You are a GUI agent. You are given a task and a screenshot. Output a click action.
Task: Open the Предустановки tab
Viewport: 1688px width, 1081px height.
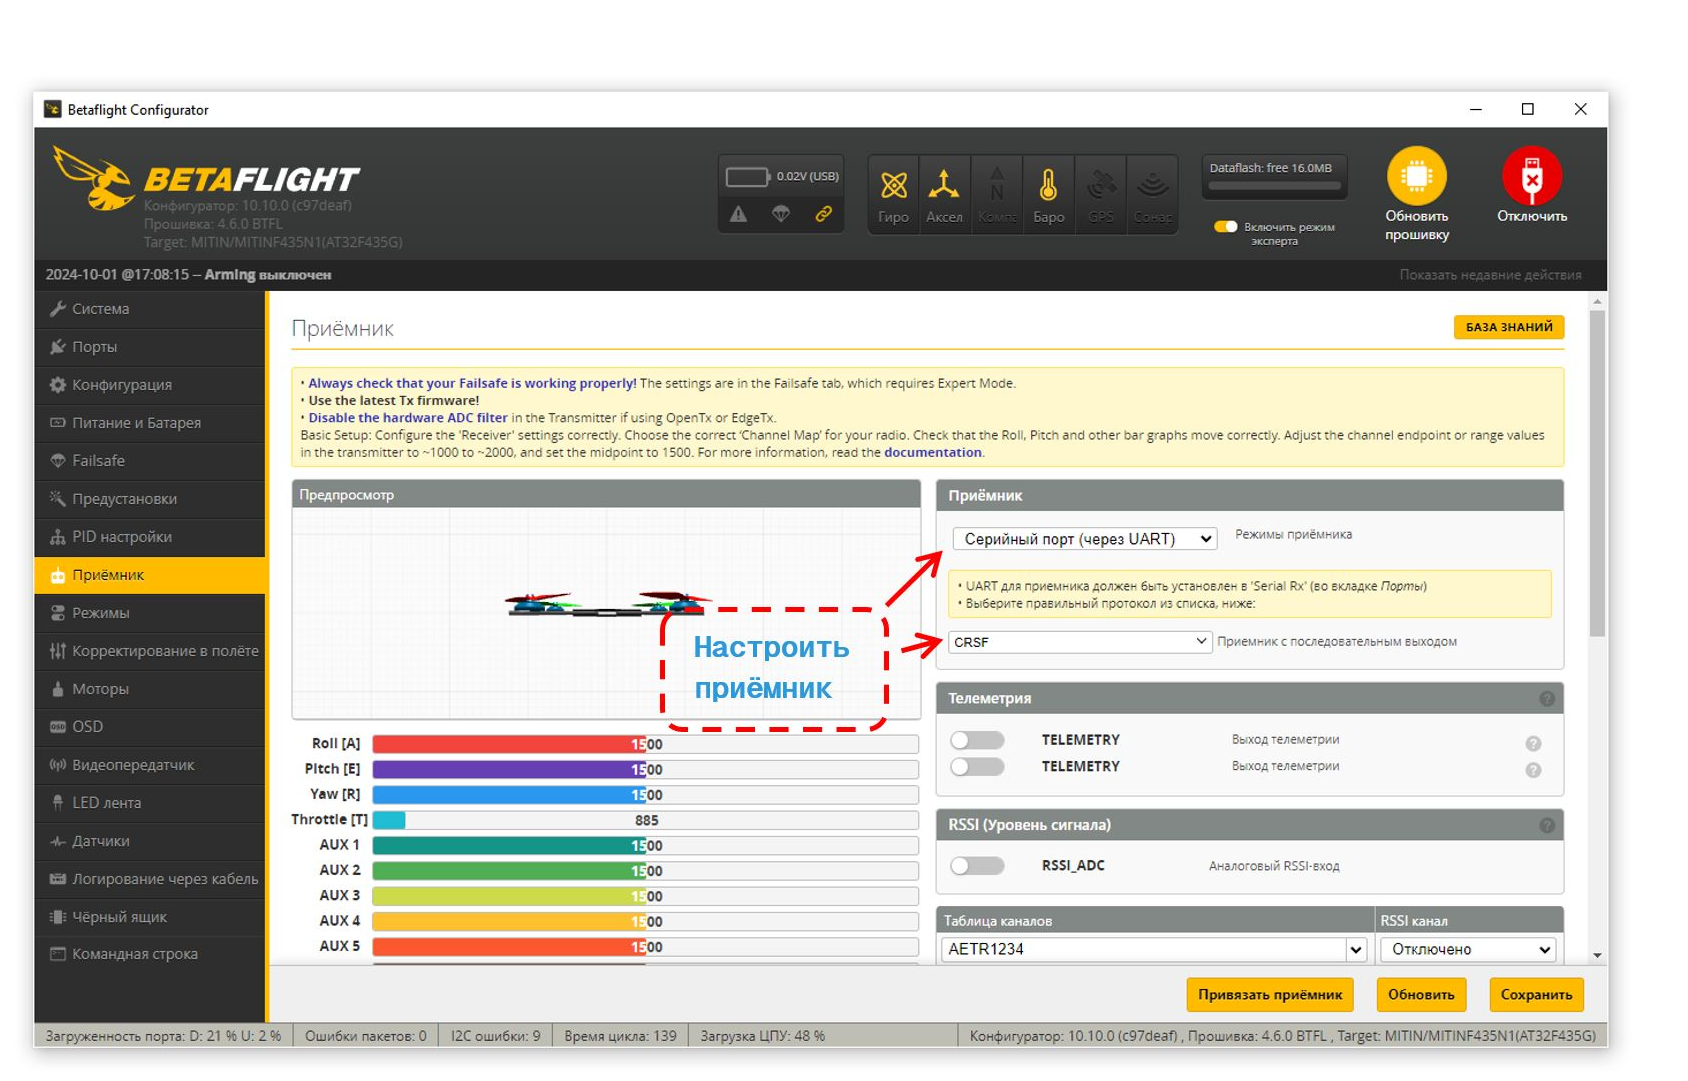pyautogui.click(x=150, y=499)
